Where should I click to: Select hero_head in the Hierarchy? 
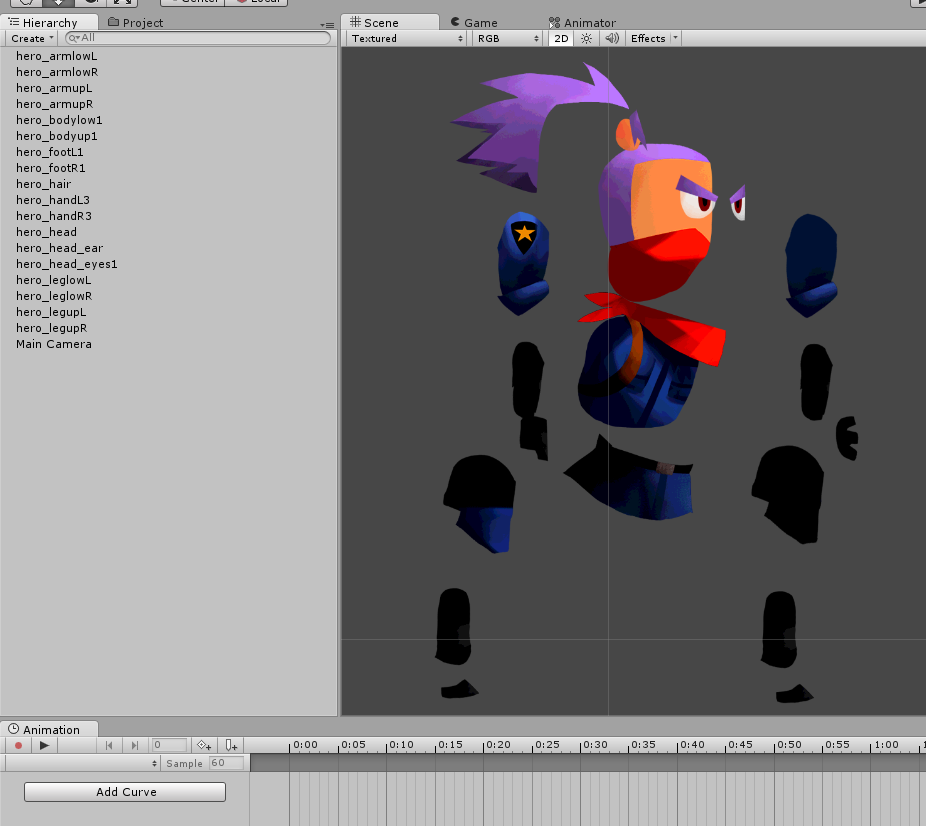pos(47,231)
